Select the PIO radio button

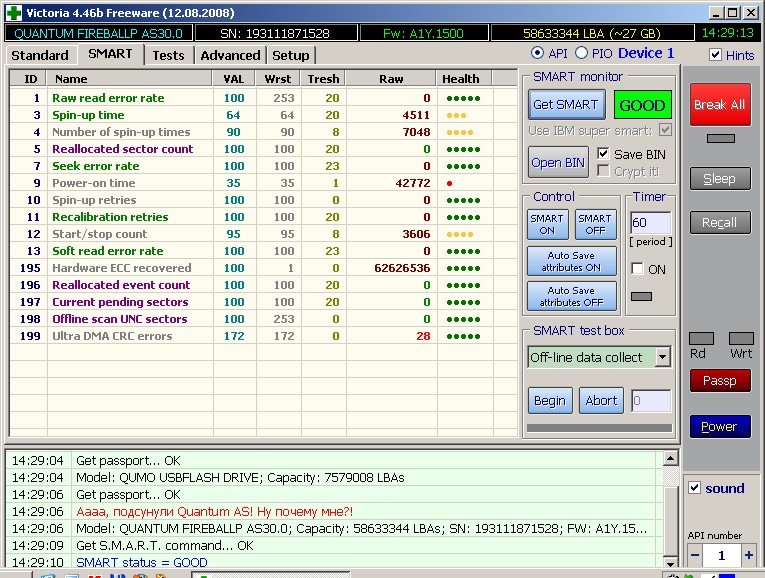point(581,53)
